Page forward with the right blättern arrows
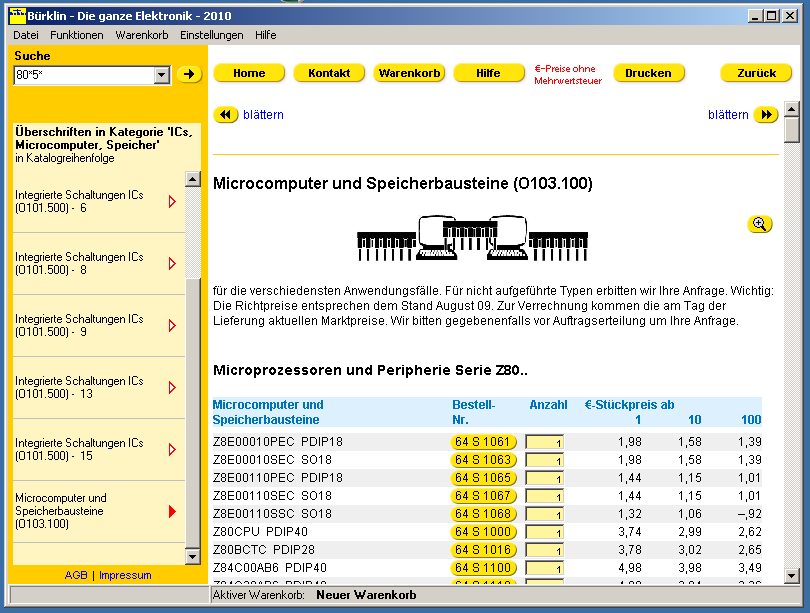This screenshot has width=810, height=613. click(766, 115)
